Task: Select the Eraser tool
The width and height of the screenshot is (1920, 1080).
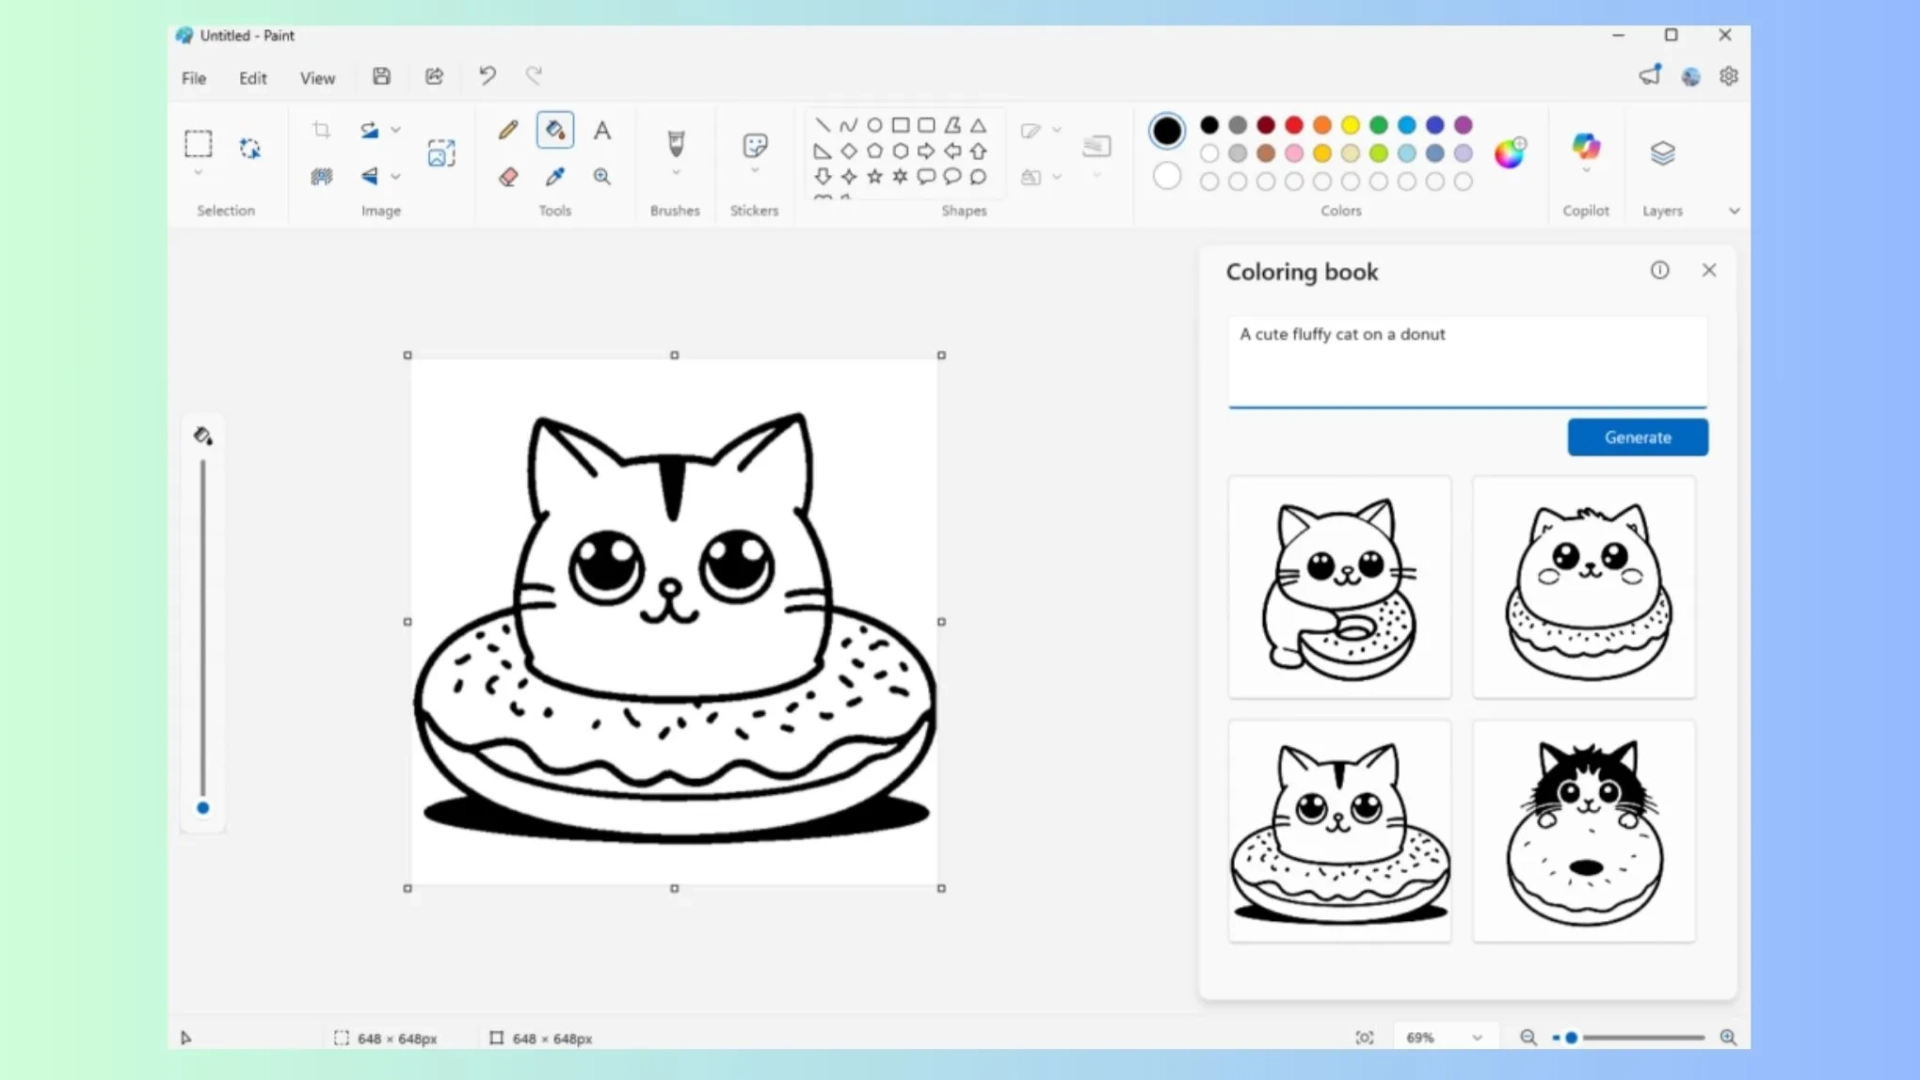Action: (x=509, y=176)
